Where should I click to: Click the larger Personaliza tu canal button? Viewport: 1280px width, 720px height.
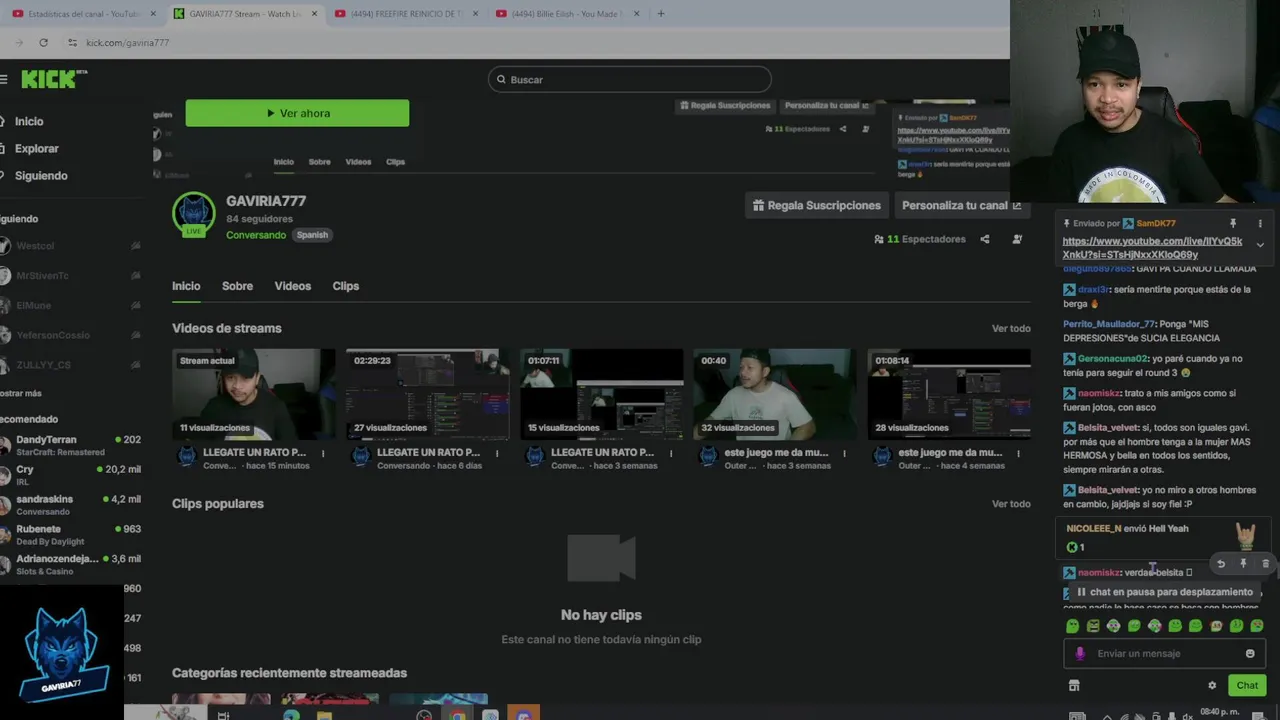pos(961,205)
